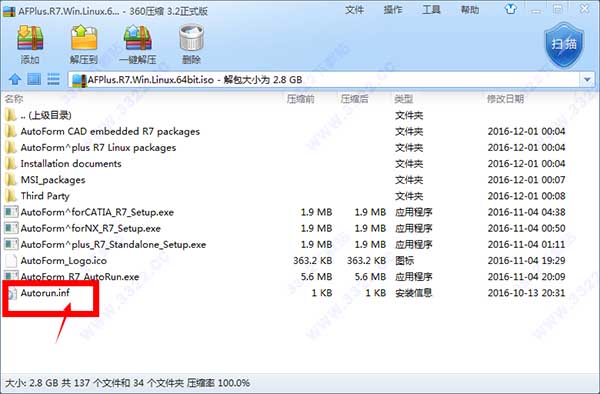Click the 5.6 MB size before compression of AutoRun.exe

coord(316,277)
